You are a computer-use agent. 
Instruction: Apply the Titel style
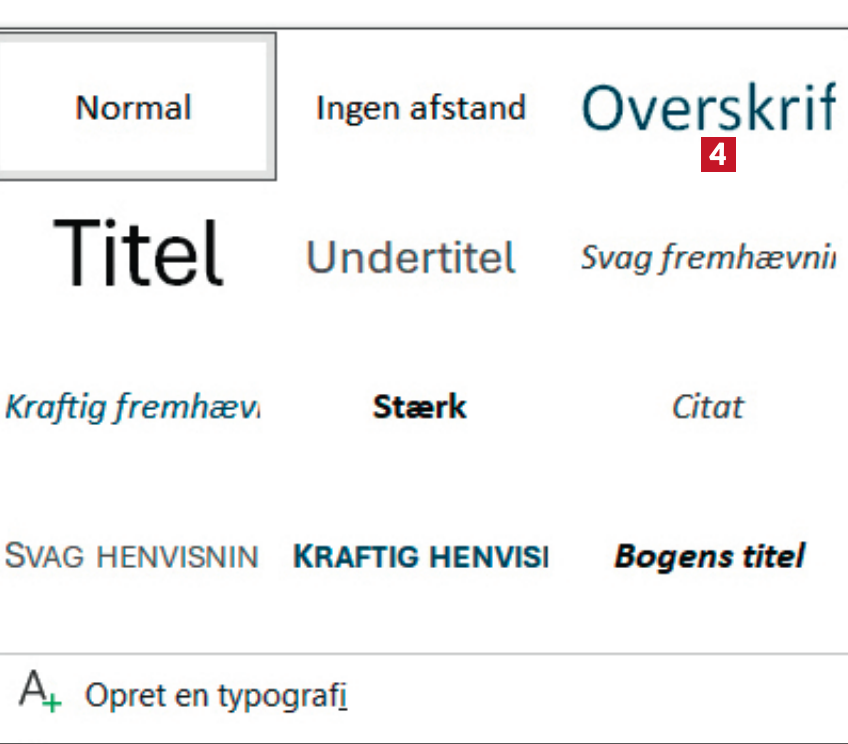click(x=138, y=254)
